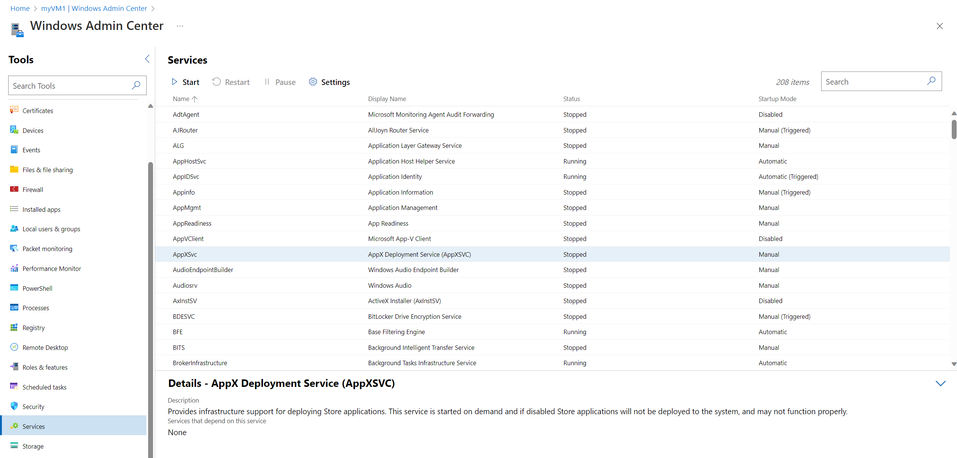Open the Roles & features icon
The width and height of the screenshot is (957, 458).
pyautogui.click(x=14, y=367)
